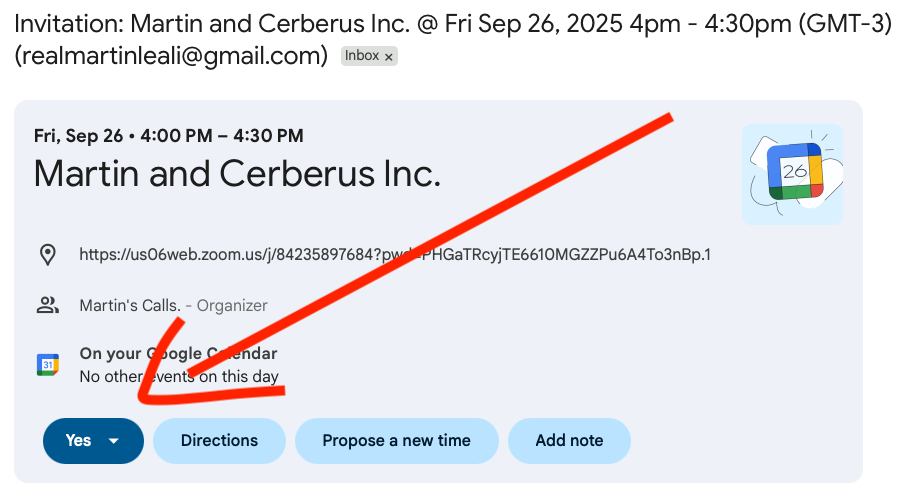Click the realmartinleali@gmail.com address in subject
The height and width of the screenshot is (497, 902).
171,57
